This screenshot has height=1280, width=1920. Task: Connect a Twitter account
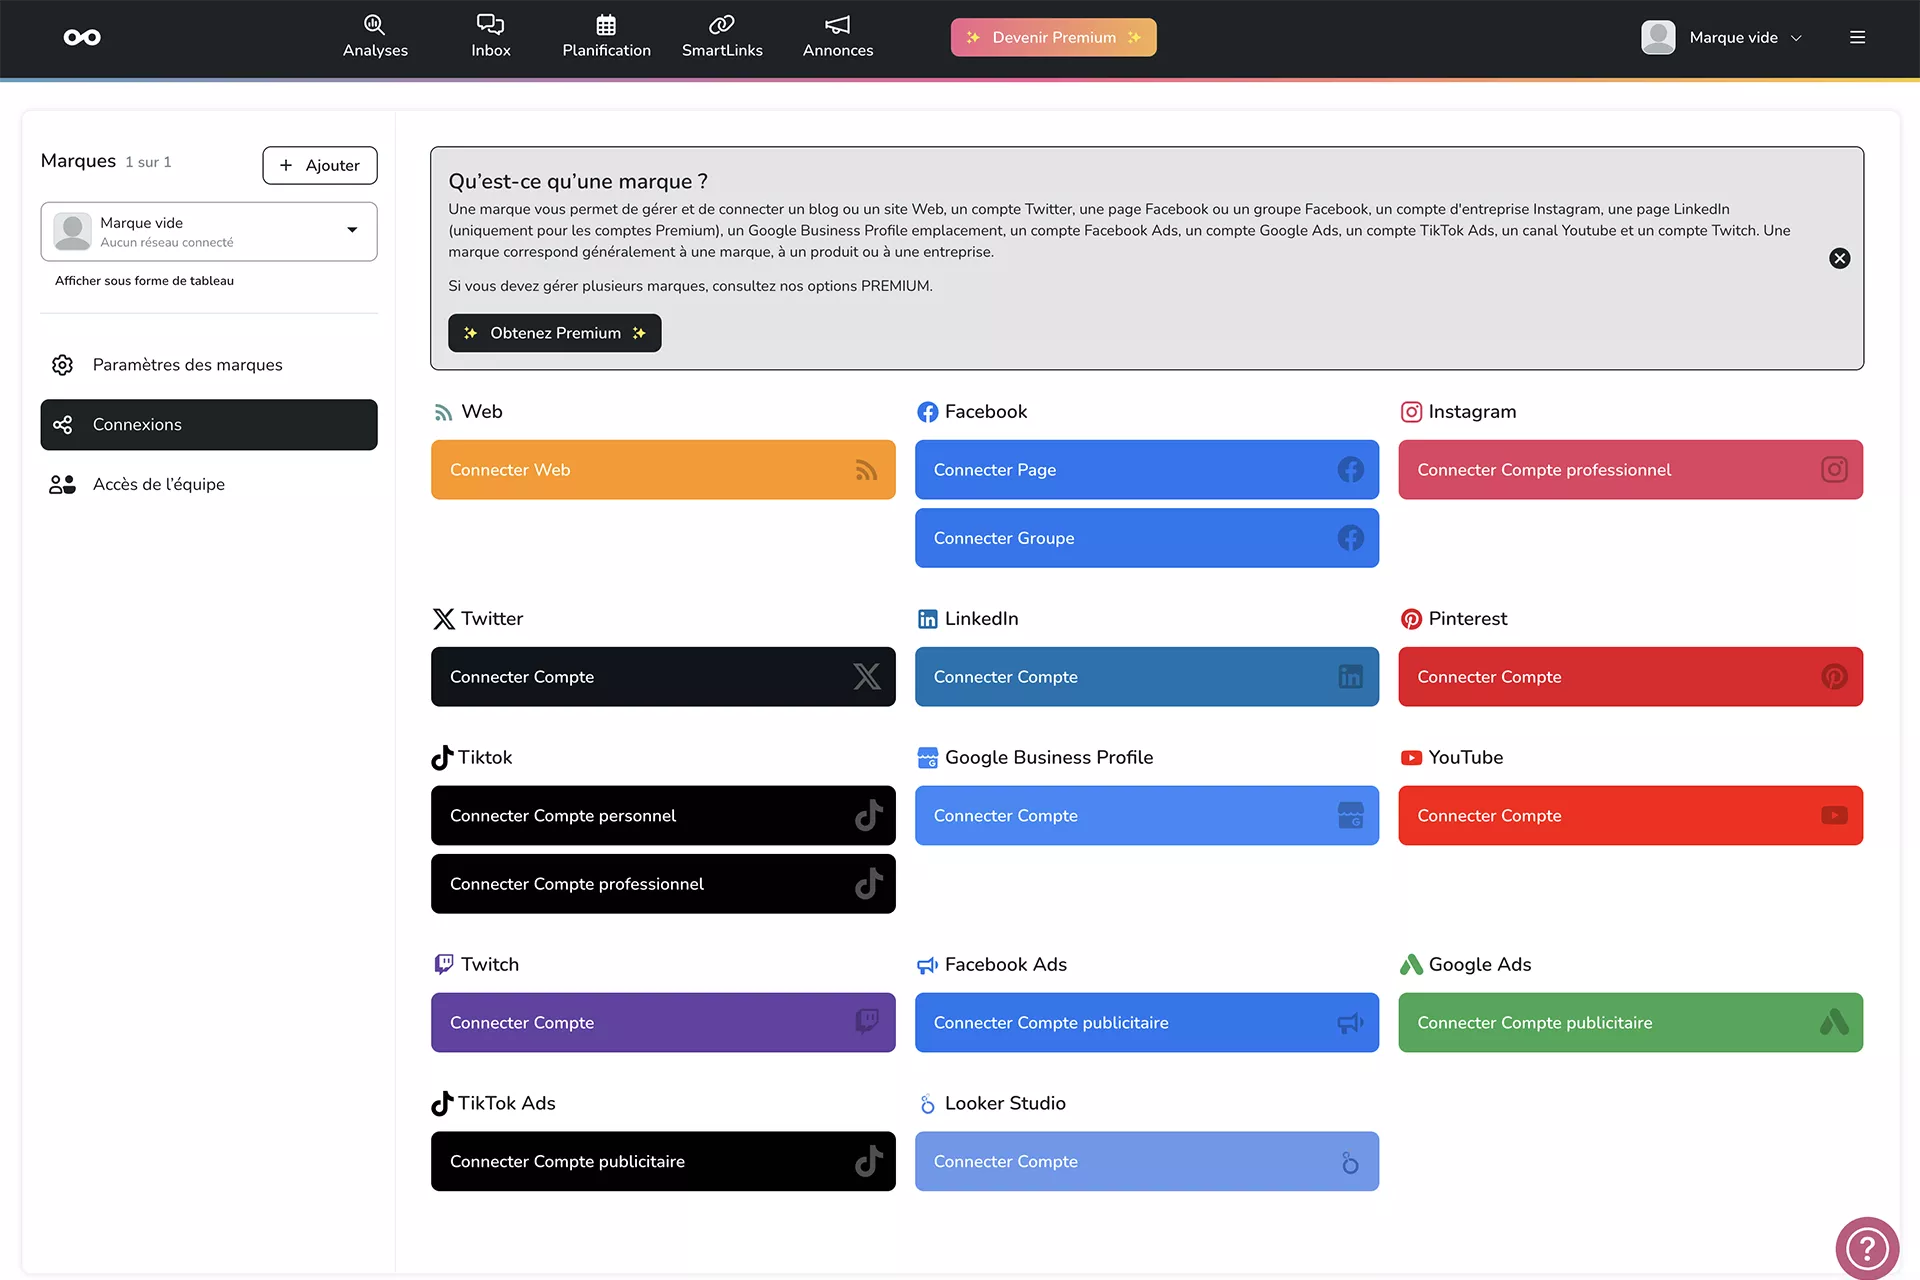pyautogui.click(x=663, y=677)
